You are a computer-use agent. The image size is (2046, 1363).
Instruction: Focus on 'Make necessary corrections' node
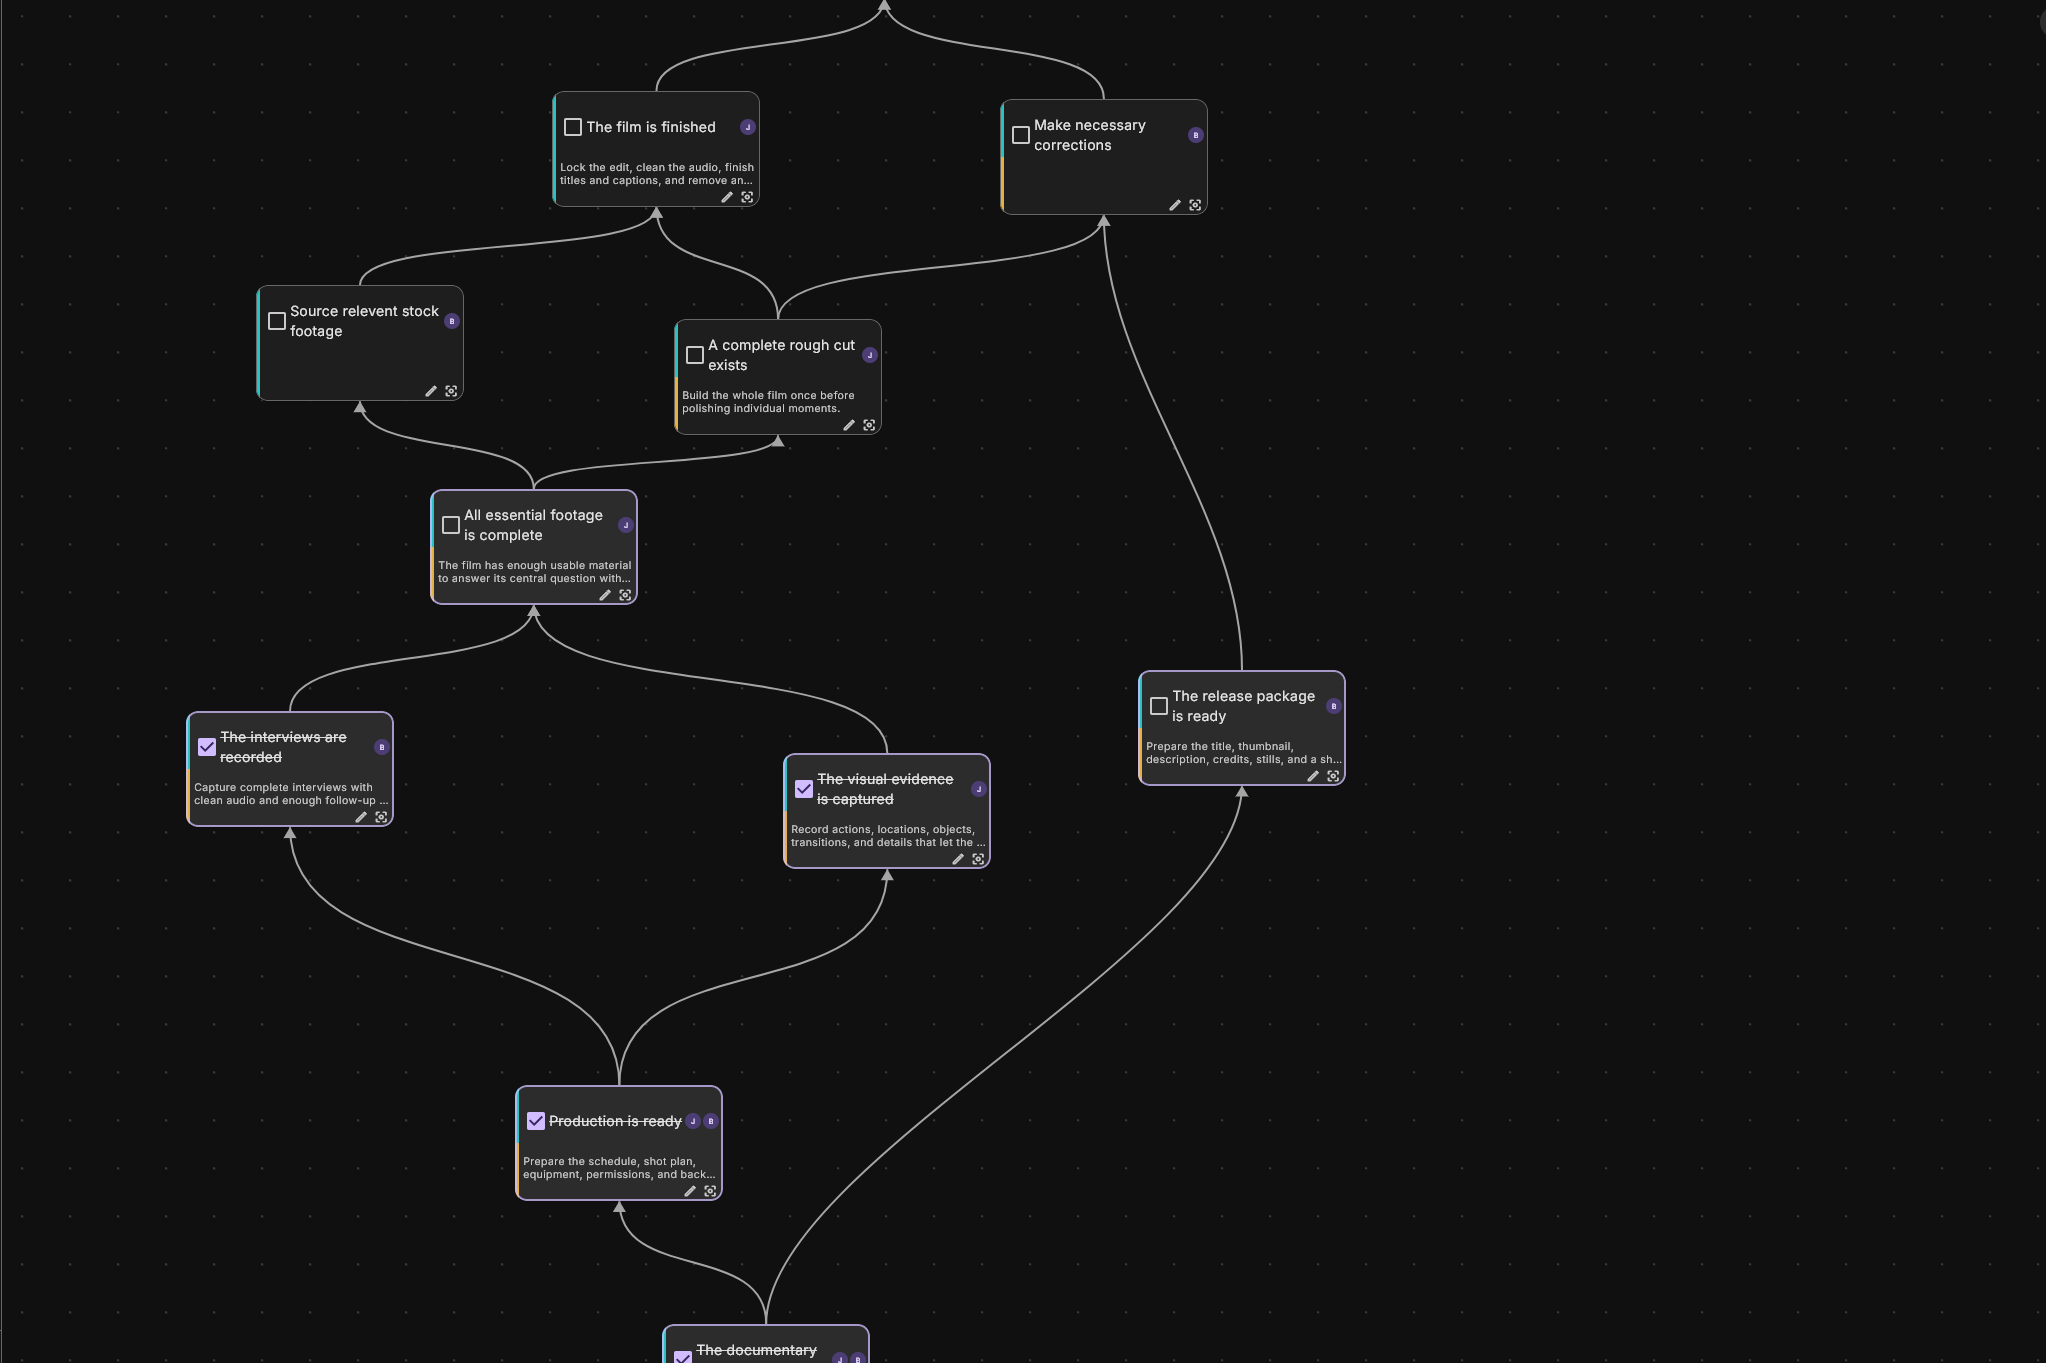(1195, 205)
